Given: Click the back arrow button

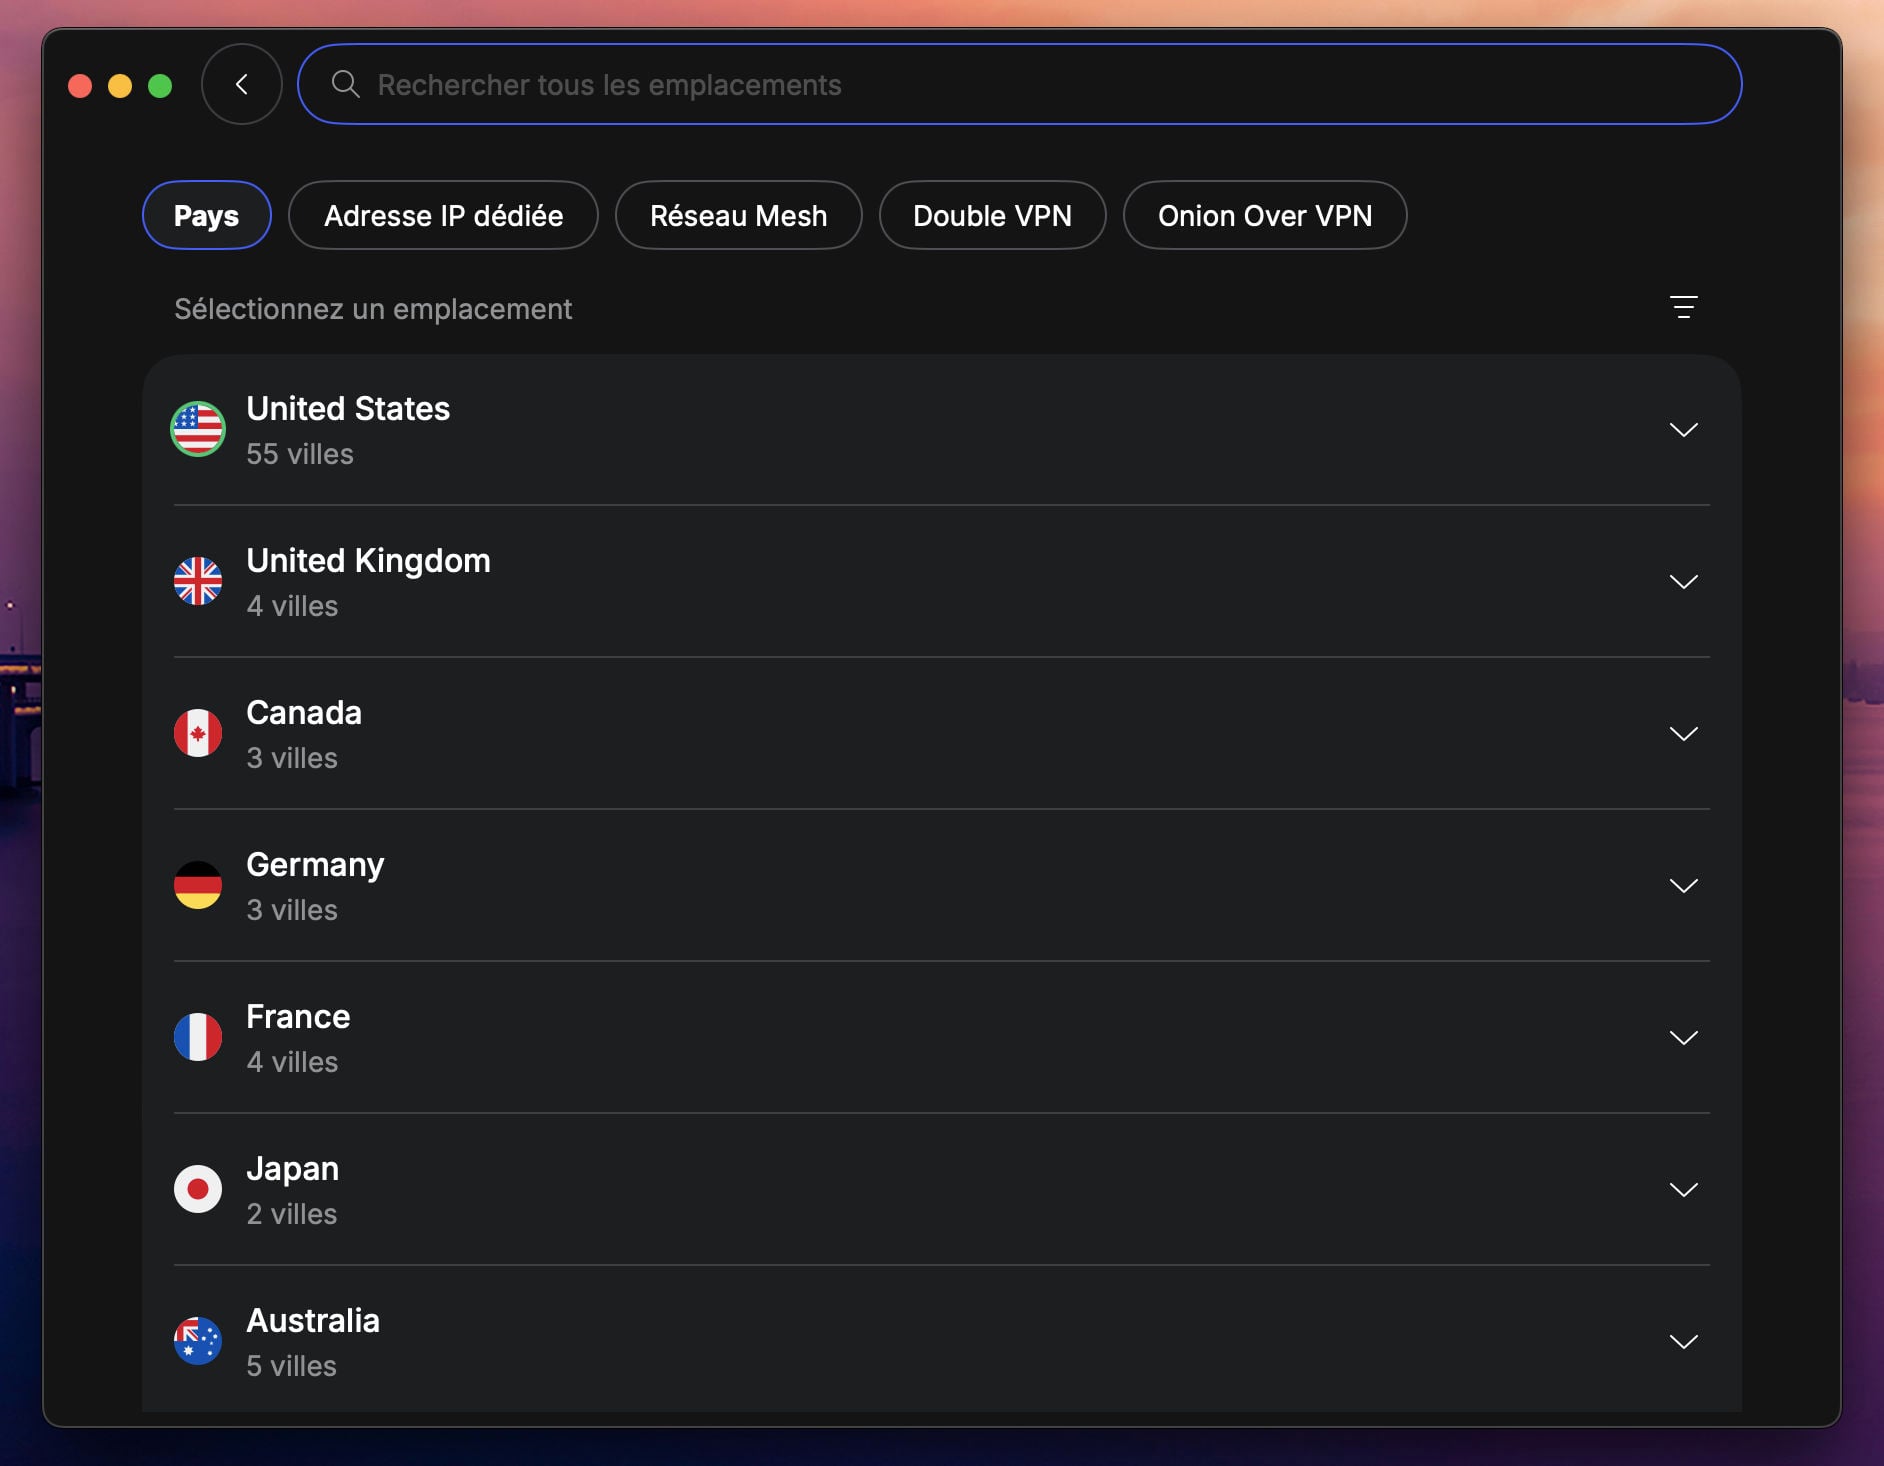Looking at the screenshot, I should [x=241, y=85].
